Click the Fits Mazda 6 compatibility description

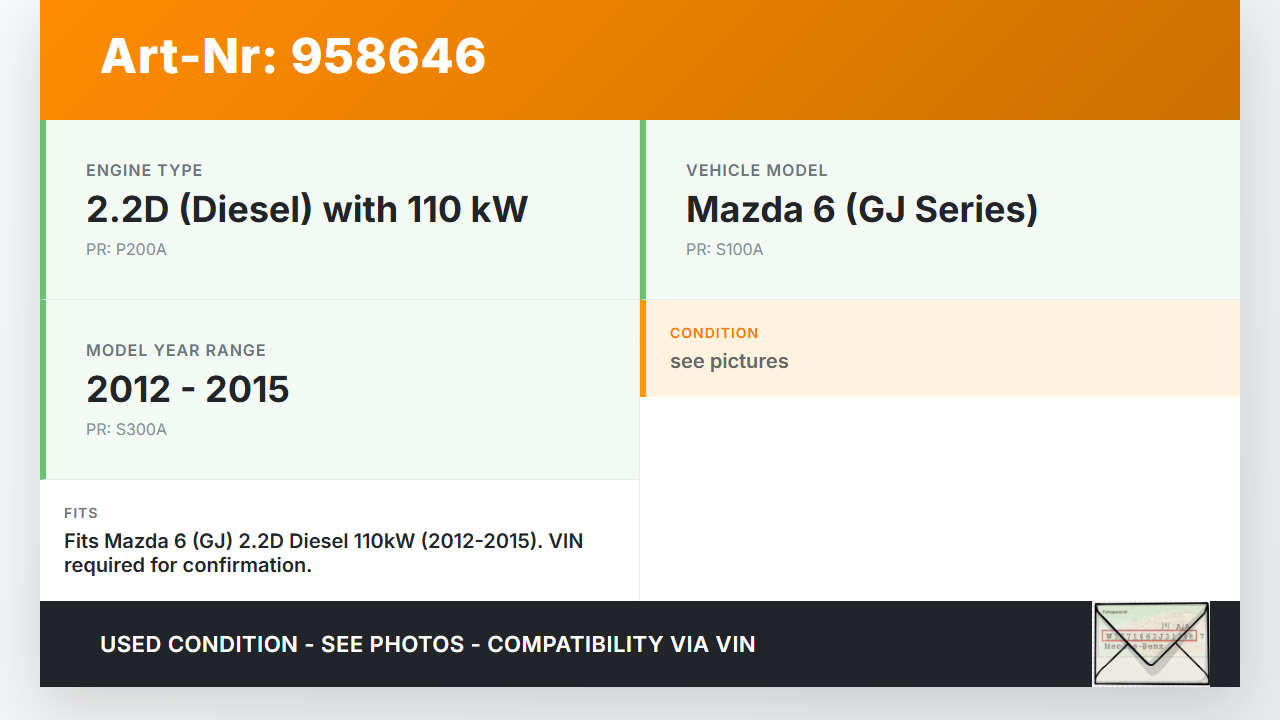point(323,553)
